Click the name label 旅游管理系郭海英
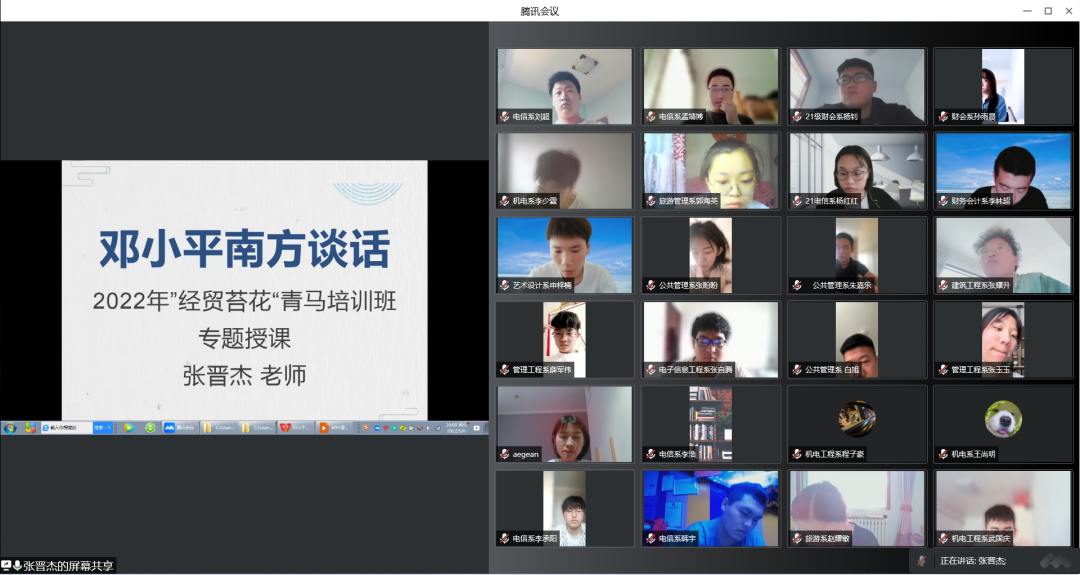Screen dimensions: 1080x575 point(688,201)
